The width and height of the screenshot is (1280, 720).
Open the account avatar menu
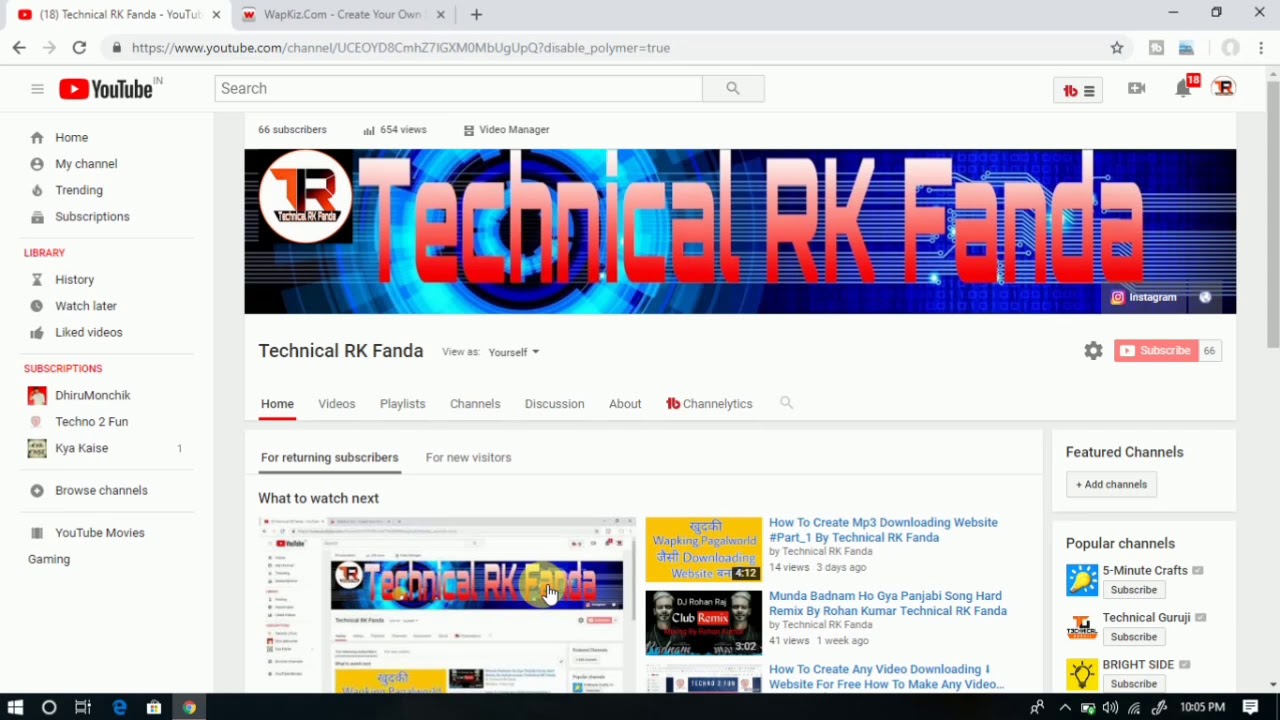(1224, 88)
